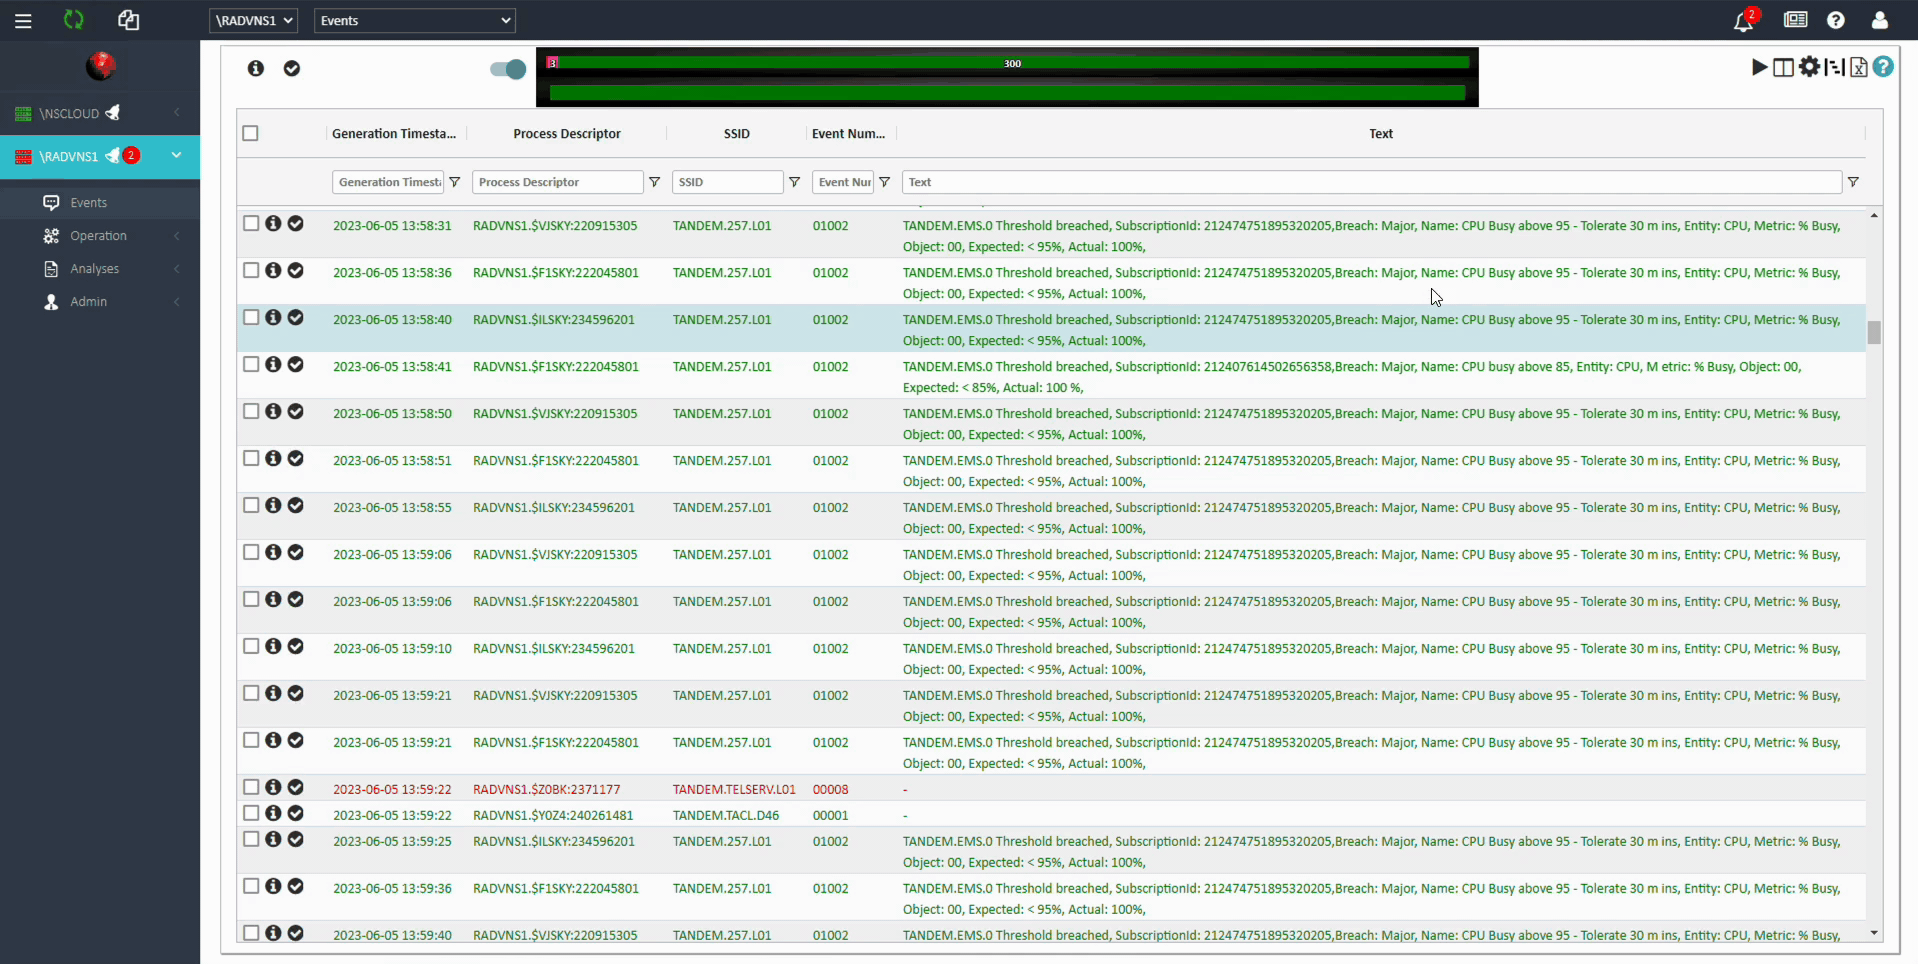Click the Text filter input field
Viewport: 1918px width, 964px height.
(1372, 182)
